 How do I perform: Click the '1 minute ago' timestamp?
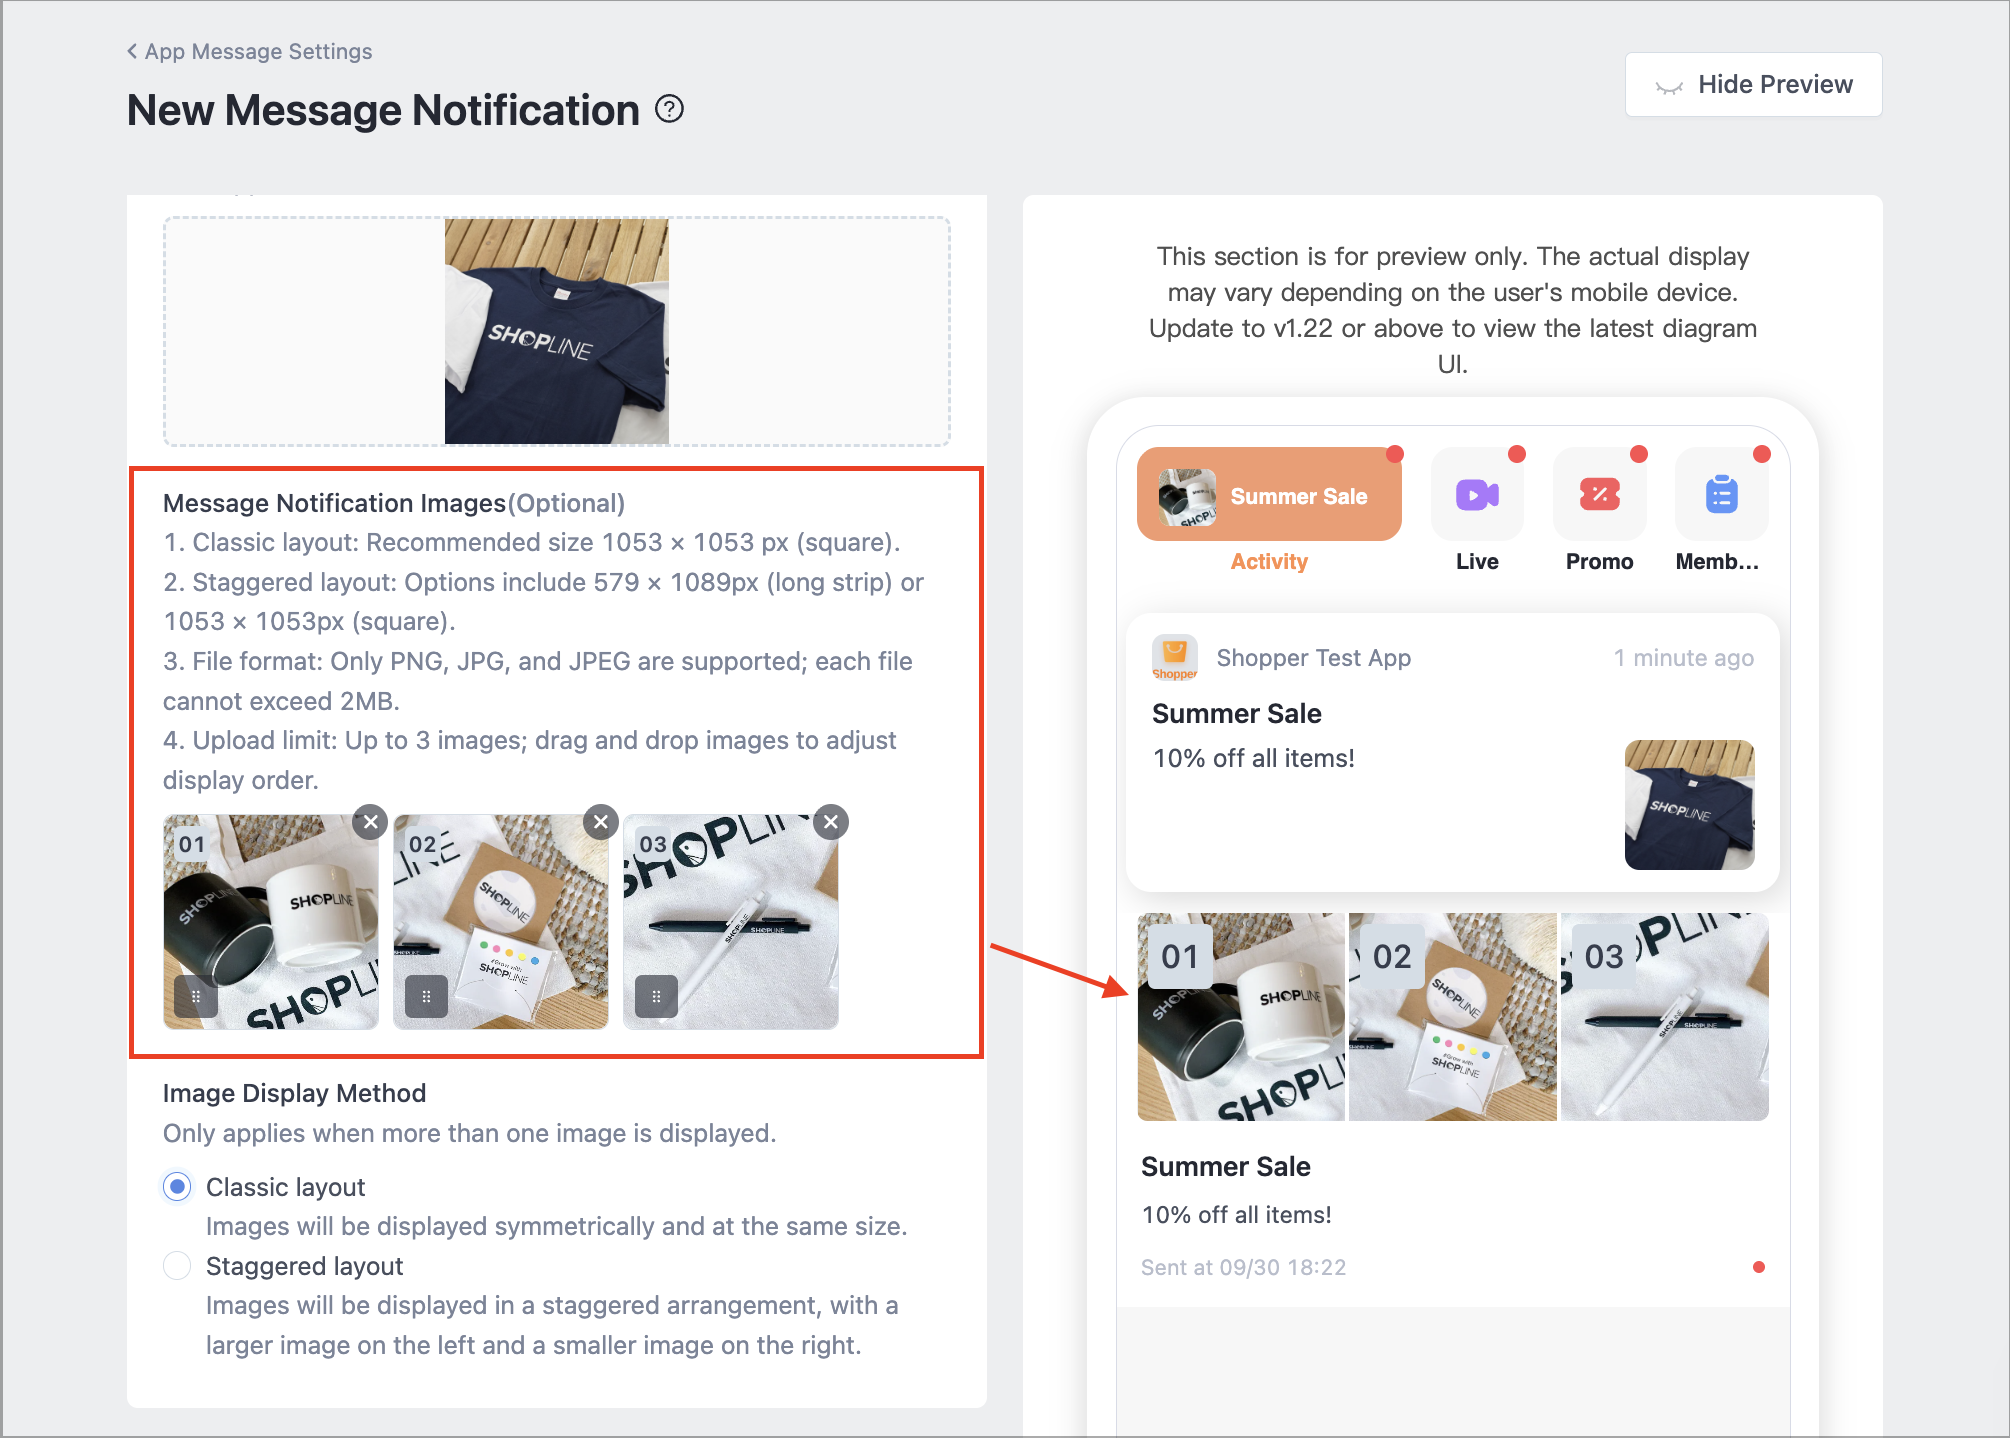coord(1684,658)
